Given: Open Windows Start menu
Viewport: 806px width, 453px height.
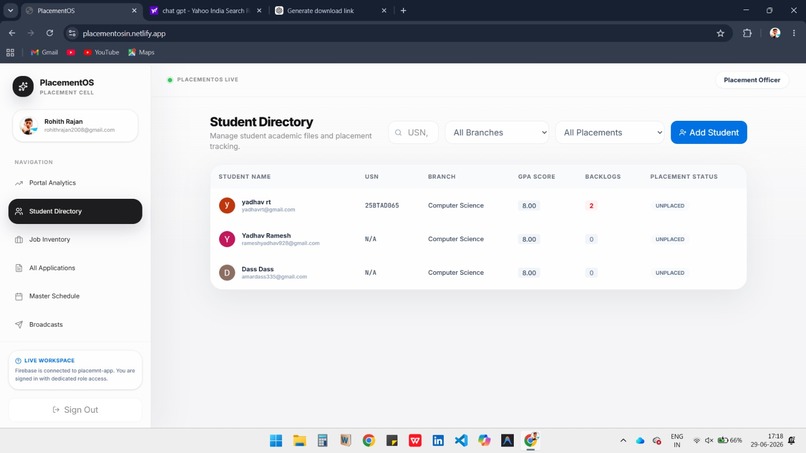Looking at the screenshot, I should [x=276, y=441].
